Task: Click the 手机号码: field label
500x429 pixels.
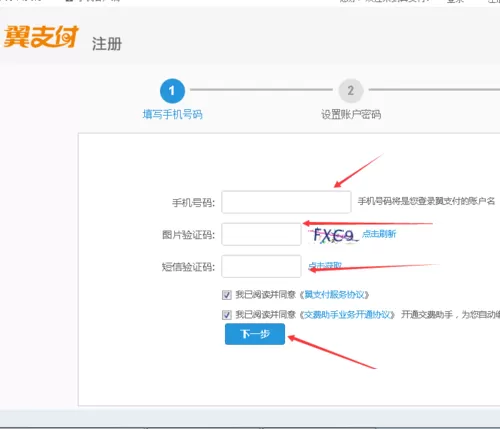Action: (193, 202)
